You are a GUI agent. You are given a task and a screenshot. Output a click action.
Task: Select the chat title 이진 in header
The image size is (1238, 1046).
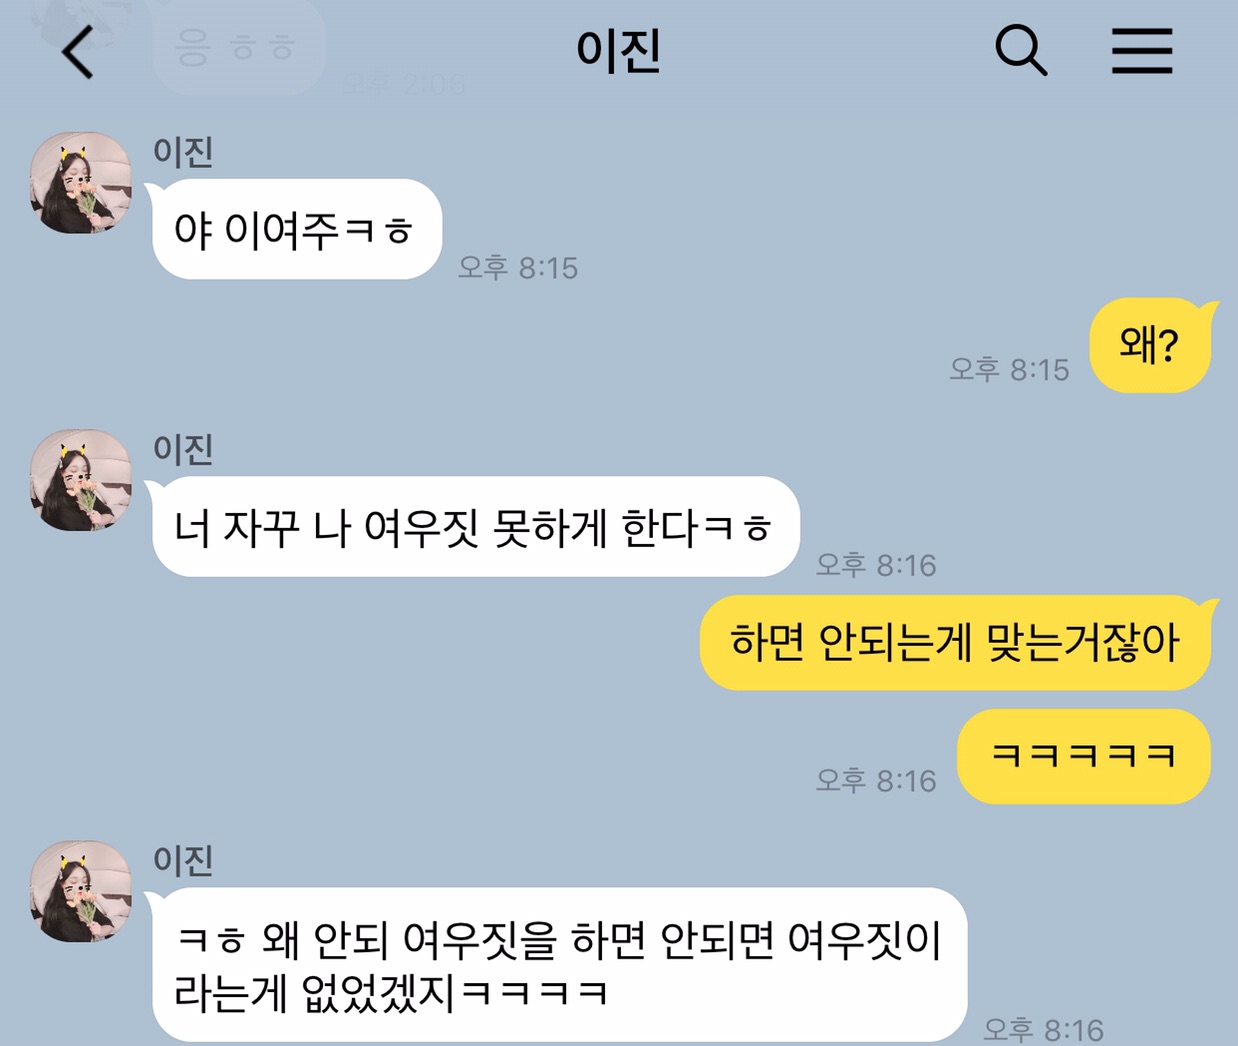[618, 51]
